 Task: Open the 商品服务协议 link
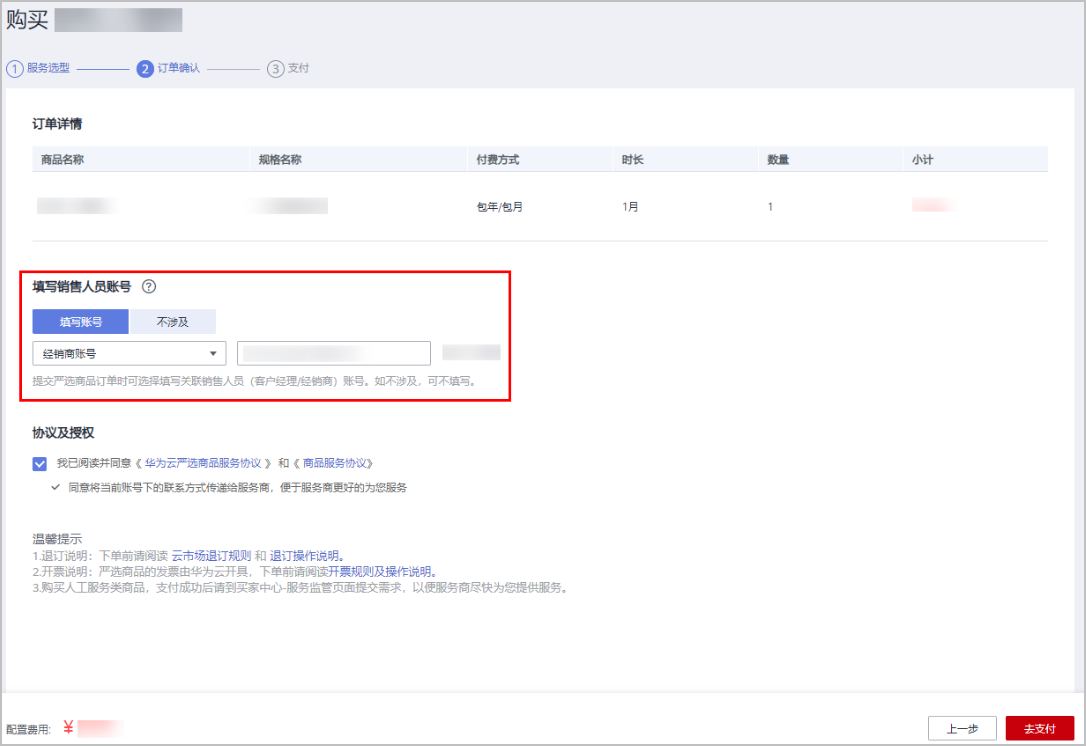click(335, 463)
